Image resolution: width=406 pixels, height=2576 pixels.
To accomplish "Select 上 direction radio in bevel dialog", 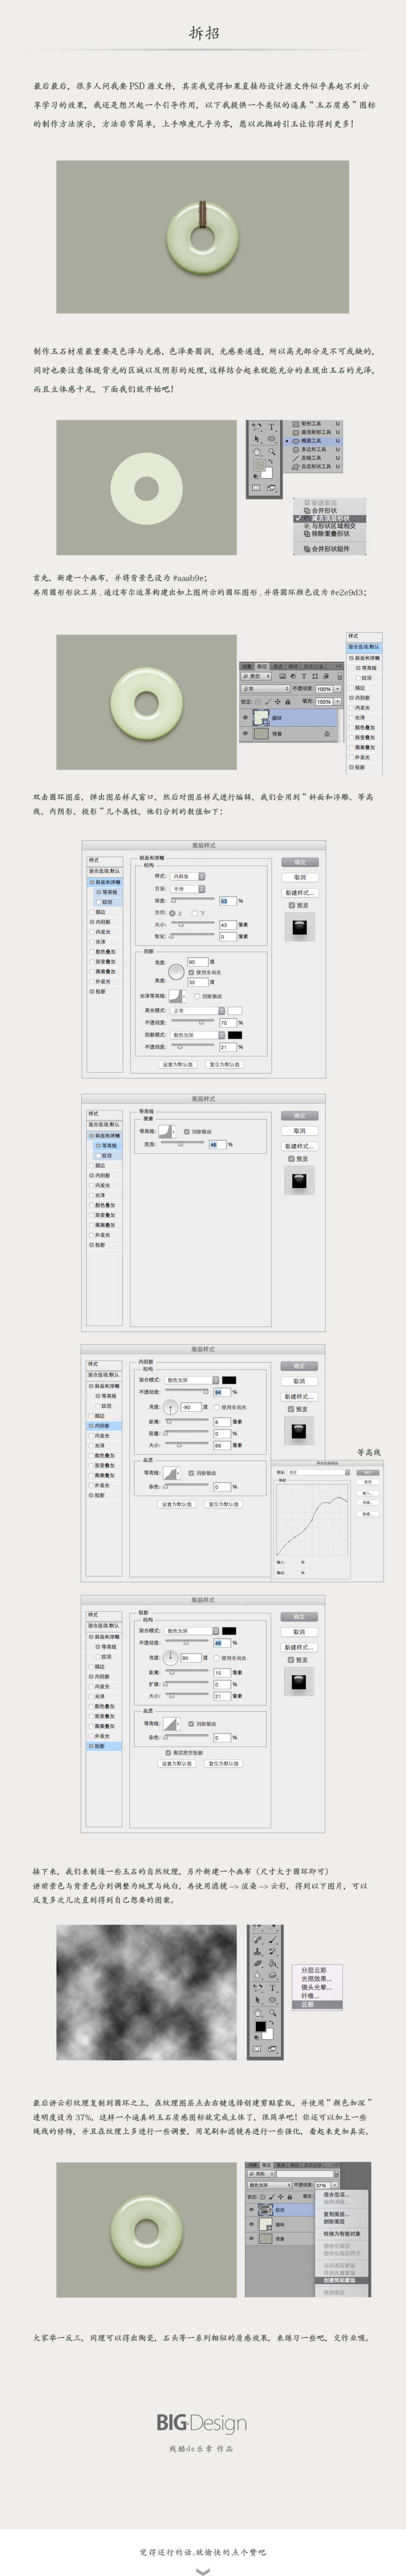I will (172, 913).
